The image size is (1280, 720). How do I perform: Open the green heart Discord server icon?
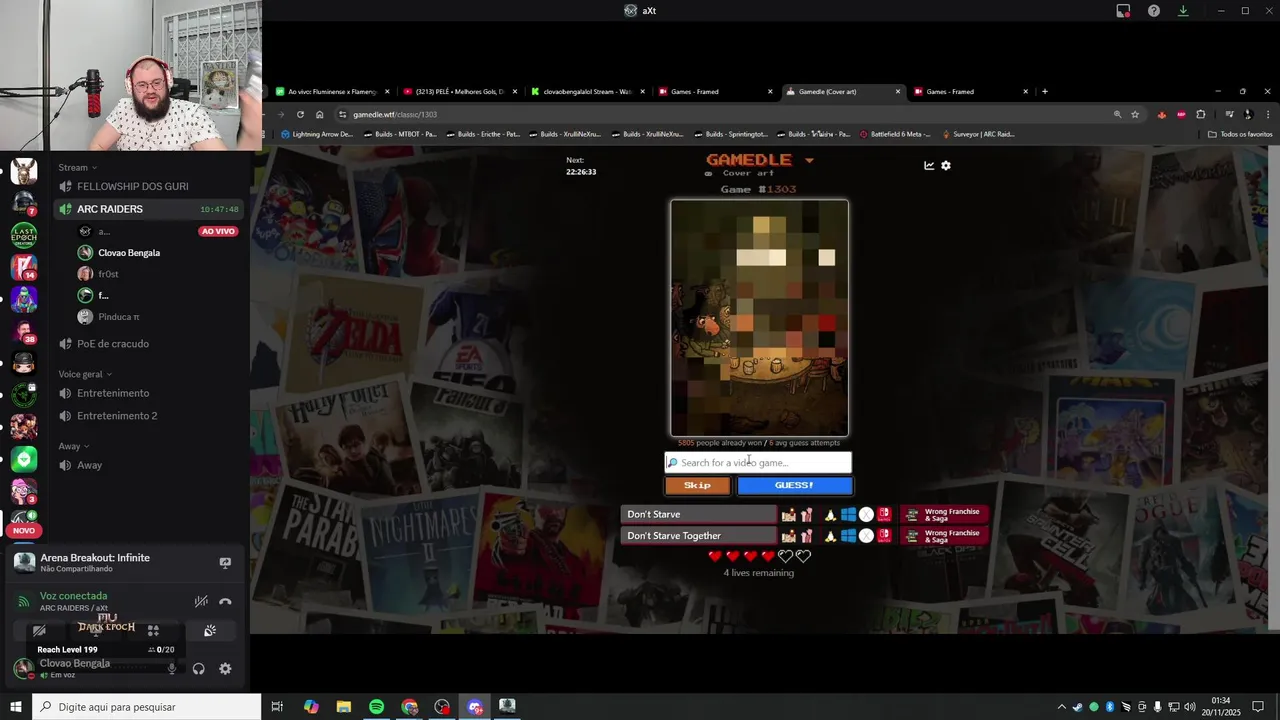point(24,459)
